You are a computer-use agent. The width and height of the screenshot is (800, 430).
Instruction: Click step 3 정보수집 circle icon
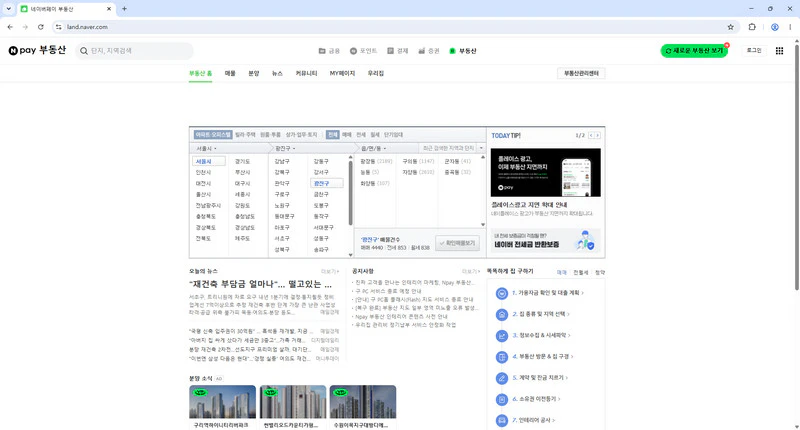(x=502, y=336)
